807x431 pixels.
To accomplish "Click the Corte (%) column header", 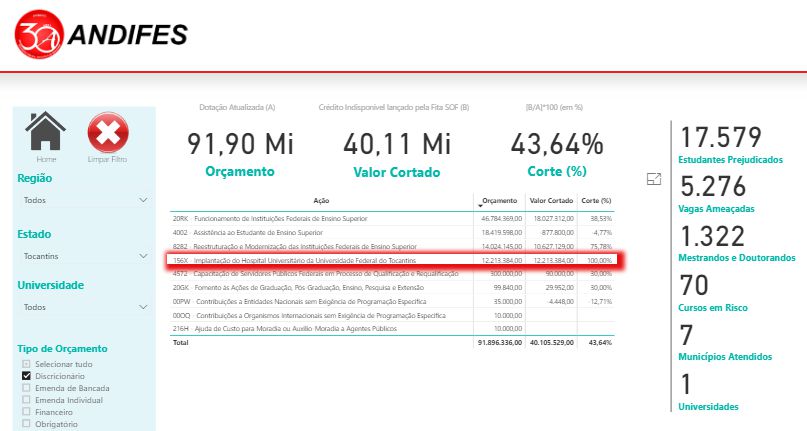I will point(597,201).
